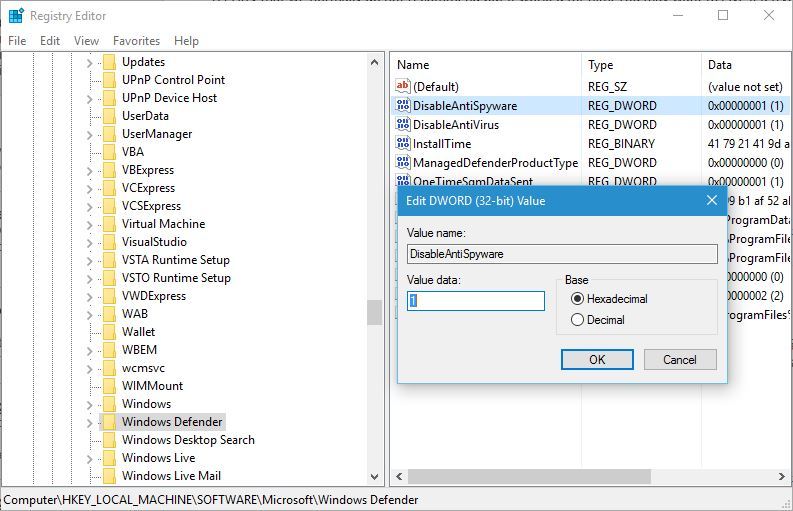Maximize the Registry Editor window
Image resolution: width=793 pixels, height=511 pixels.
pos(723,15)
